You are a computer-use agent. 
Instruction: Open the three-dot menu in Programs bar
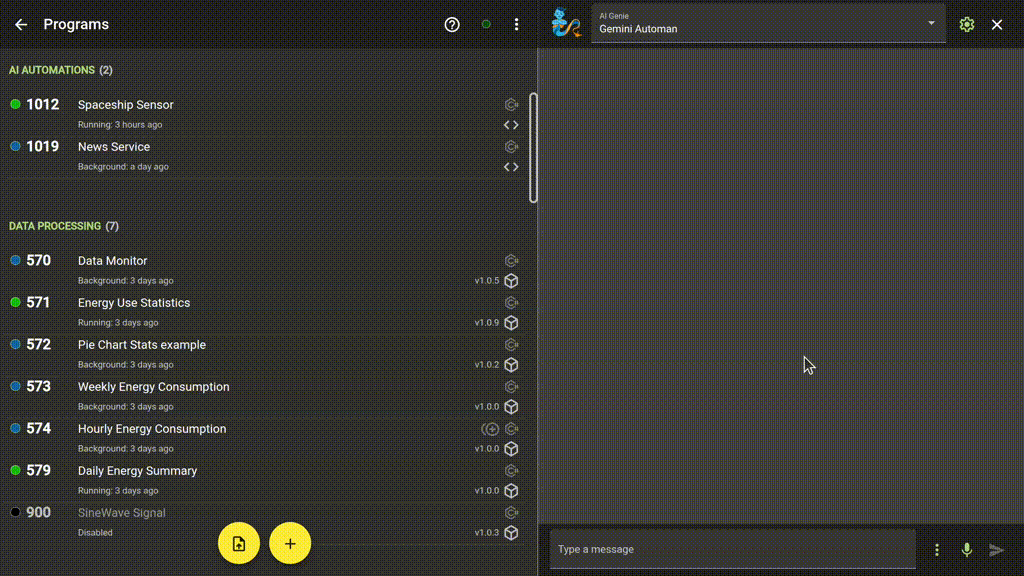point(516,24)
